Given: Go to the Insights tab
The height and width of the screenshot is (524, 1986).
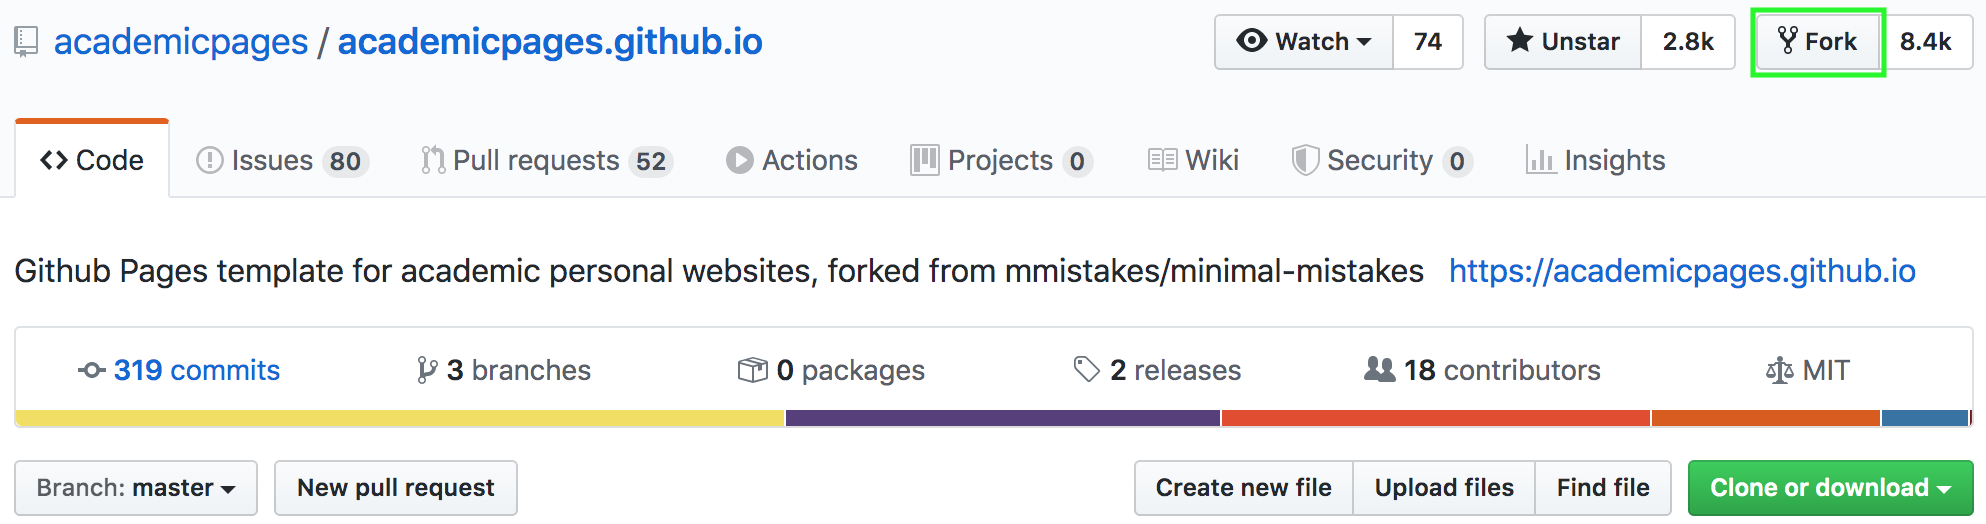Looking at the screenshot, I should [x=1596, y=161].
